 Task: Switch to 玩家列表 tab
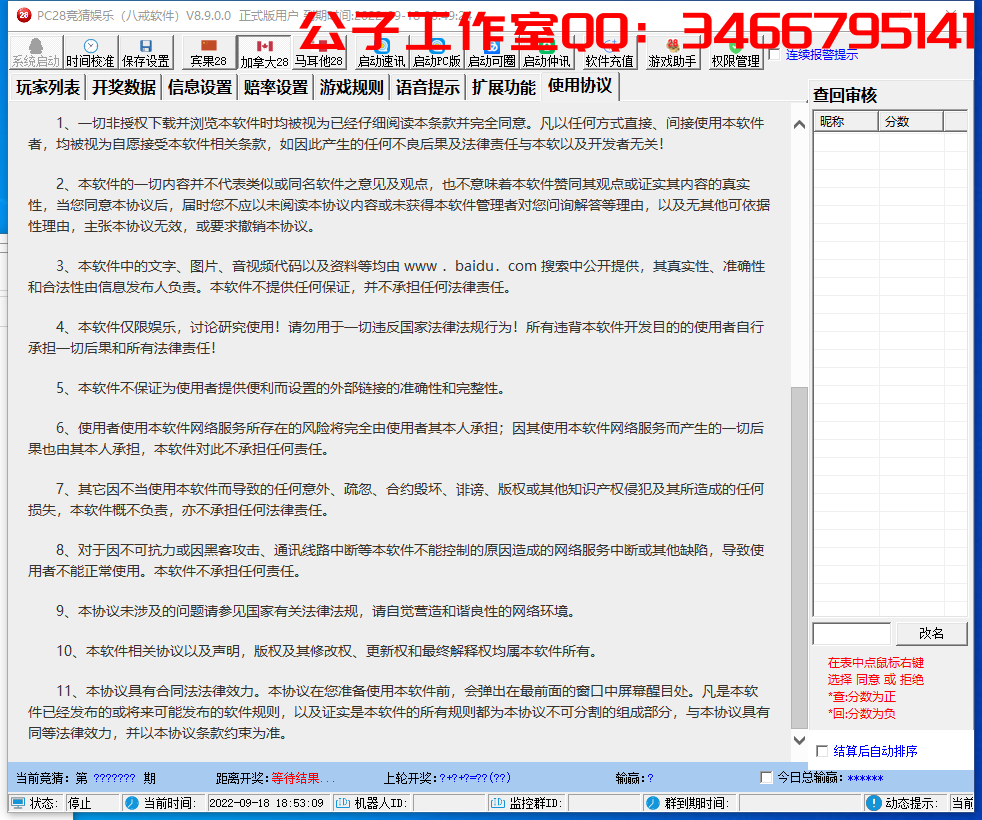pos(48,87)
